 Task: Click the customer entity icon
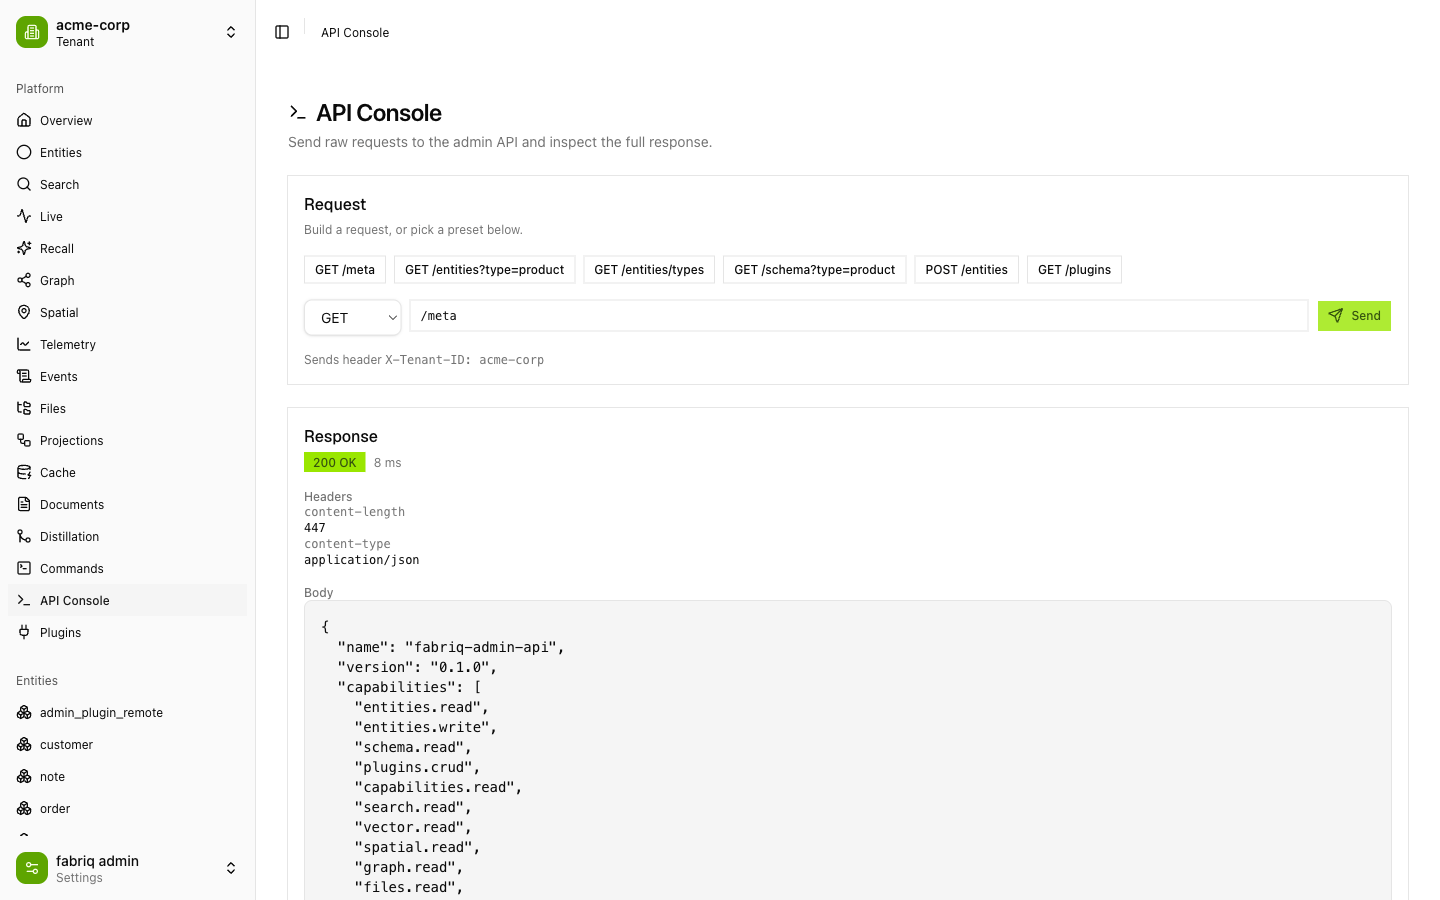click(24, 744)
